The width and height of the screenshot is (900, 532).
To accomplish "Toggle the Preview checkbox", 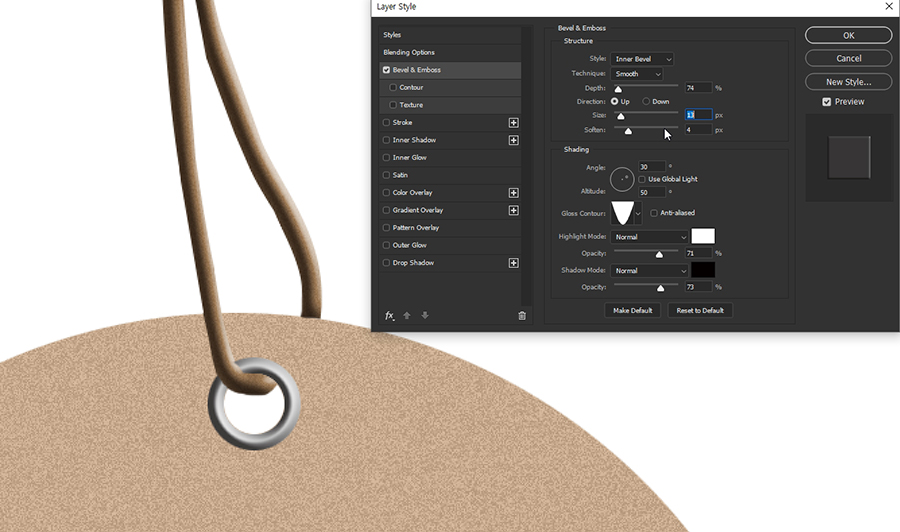I will pos(827,102).
